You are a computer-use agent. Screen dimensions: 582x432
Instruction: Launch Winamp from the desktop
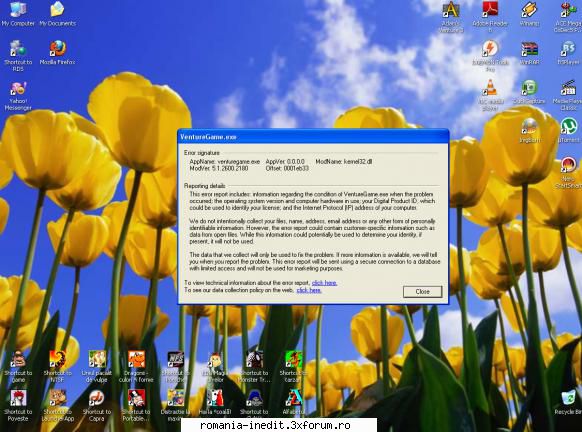[529, 13]
